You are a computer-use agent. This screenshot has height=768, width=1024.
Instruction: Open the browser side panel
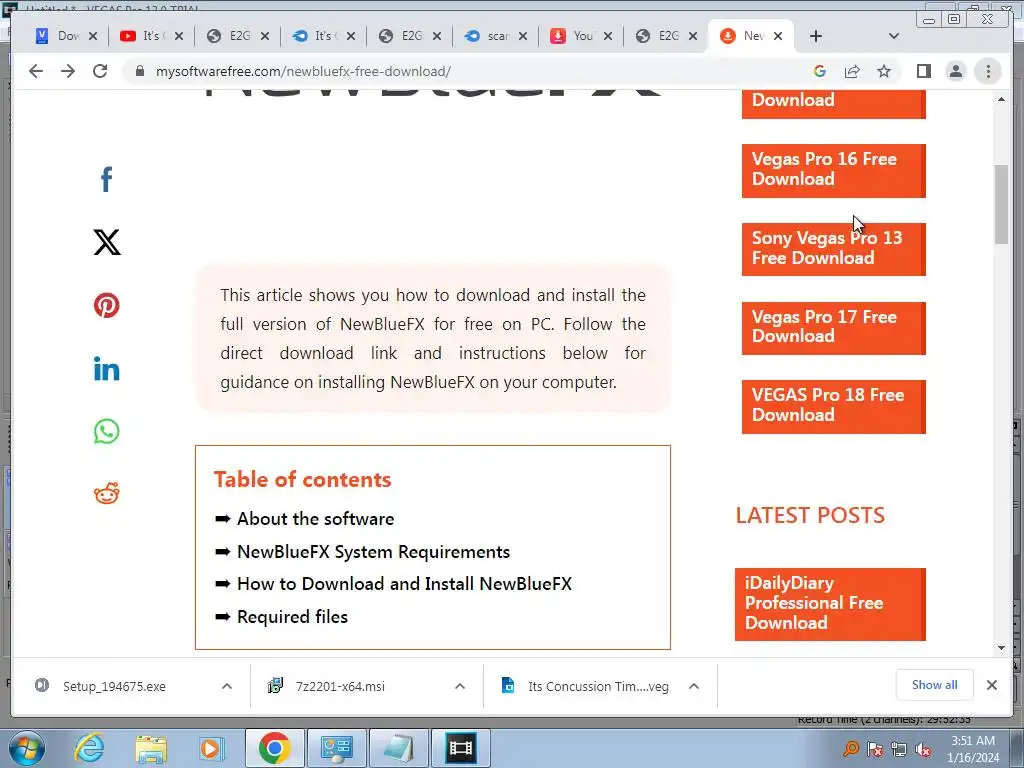click(923, 71)
